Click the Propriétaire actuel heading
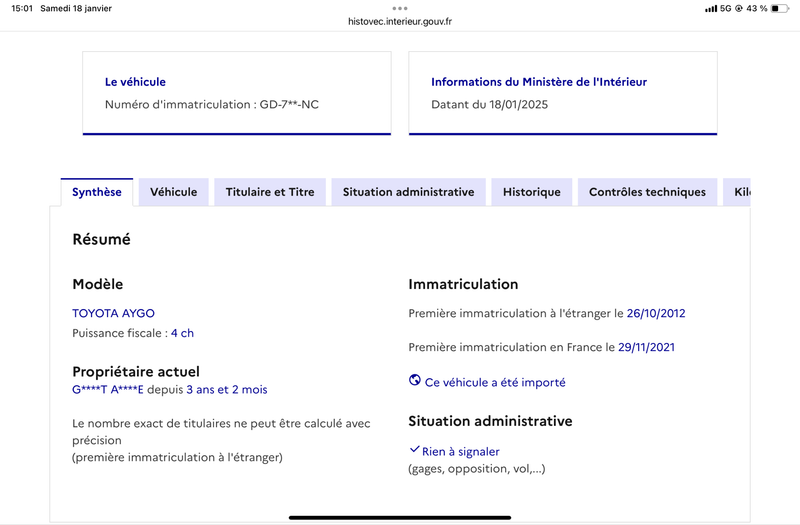Viewport: 800px width, 525px height. click(x=136, y=371)
